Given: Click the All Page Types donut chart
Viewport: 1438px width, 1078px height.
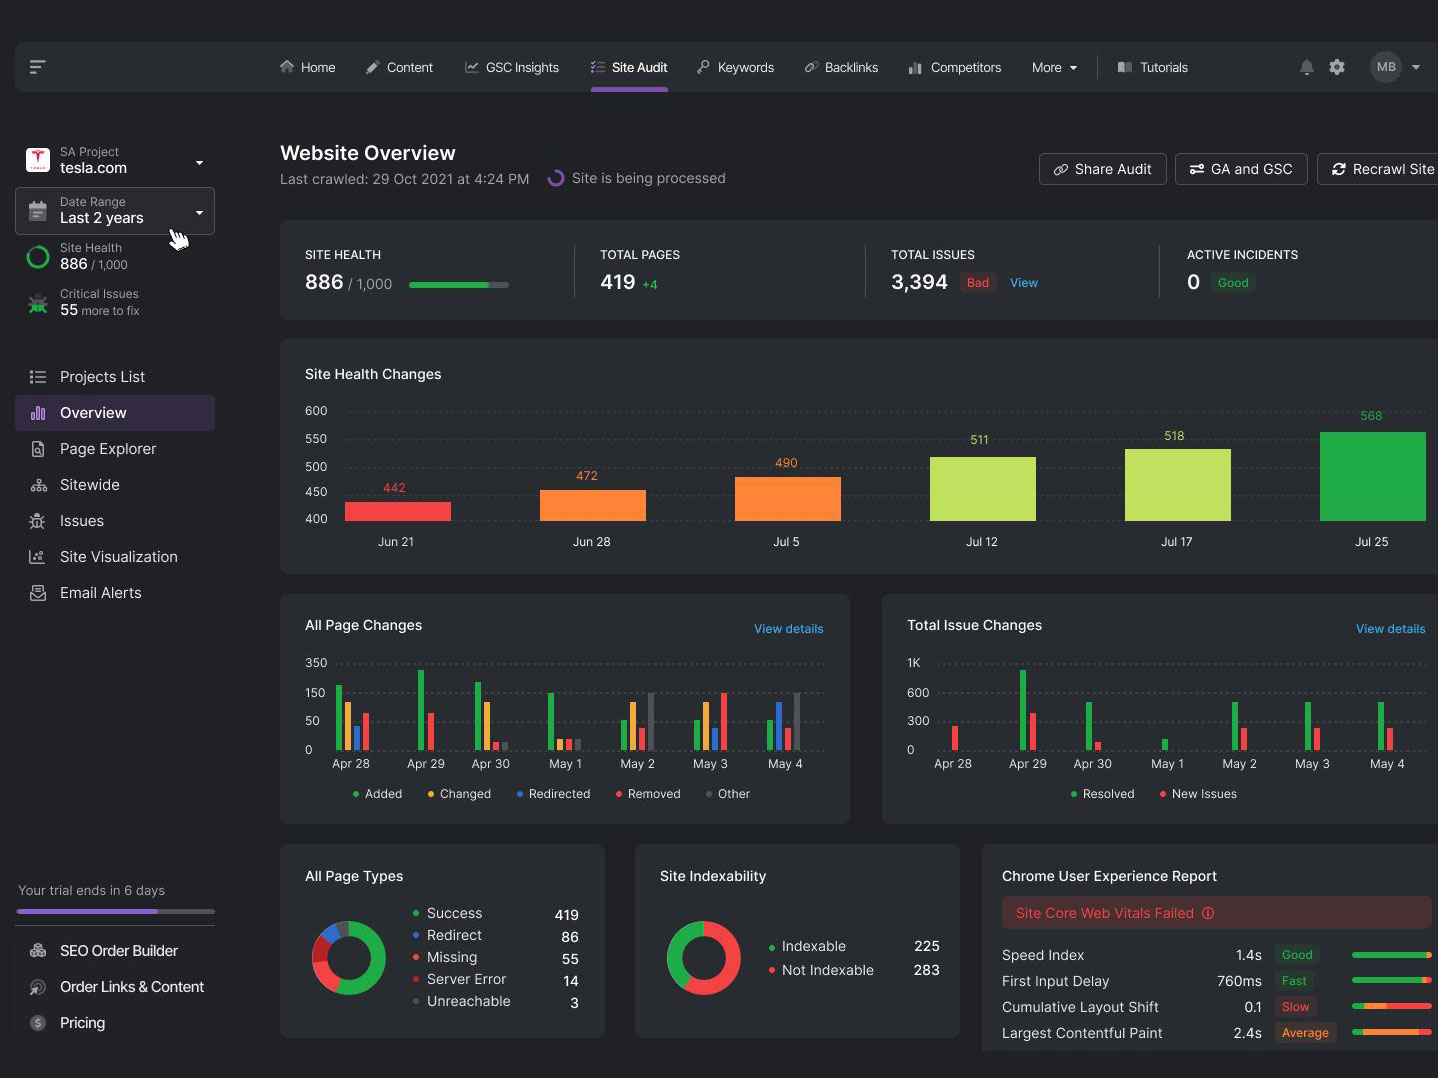Looking at the screenshot, I should 349,958.
